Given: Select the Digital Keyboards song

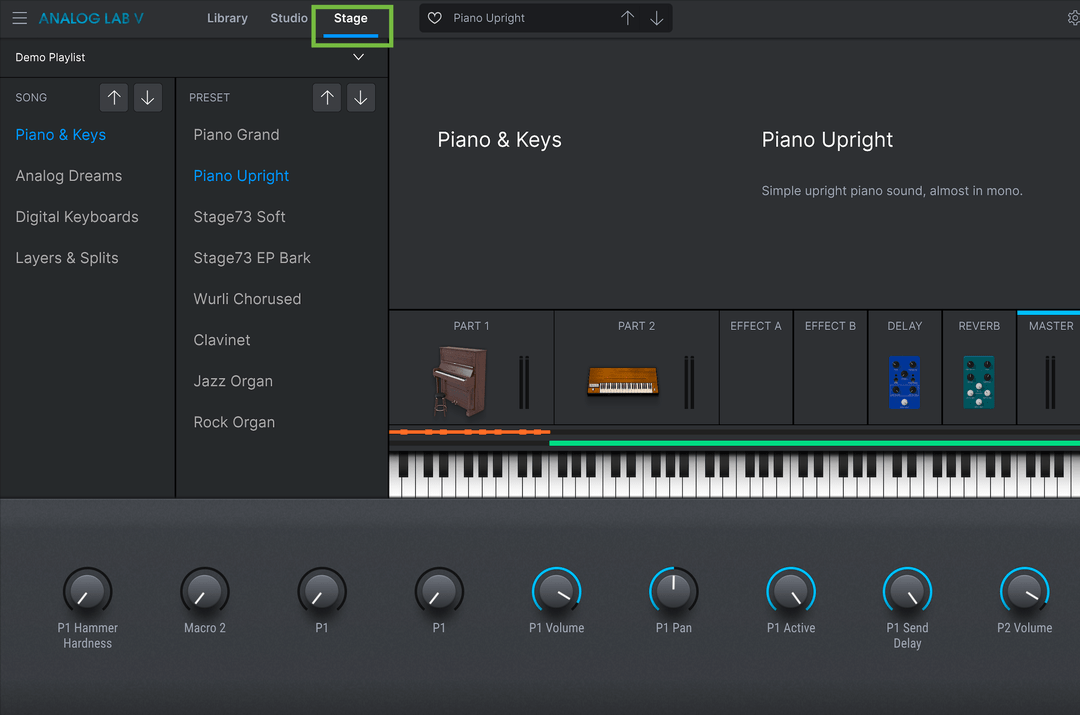Looking at the screenshot, I should coord(77,217).
